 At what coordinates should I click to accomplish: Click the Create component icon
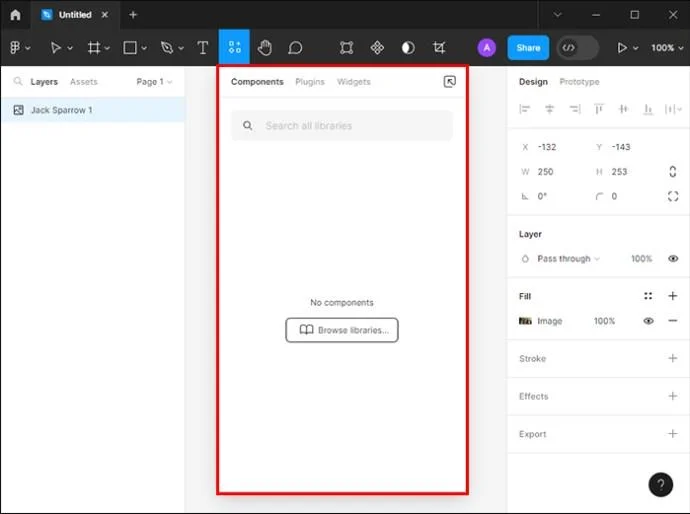377,48
